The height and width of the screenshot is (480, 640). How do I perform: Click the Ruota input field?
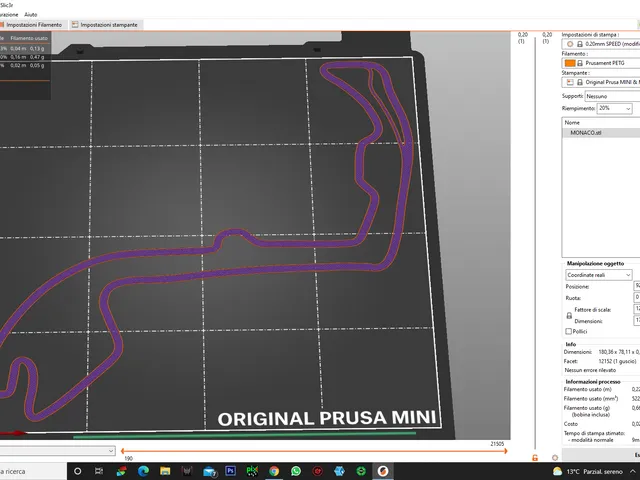pyautogui.click(x=636, y=298)
